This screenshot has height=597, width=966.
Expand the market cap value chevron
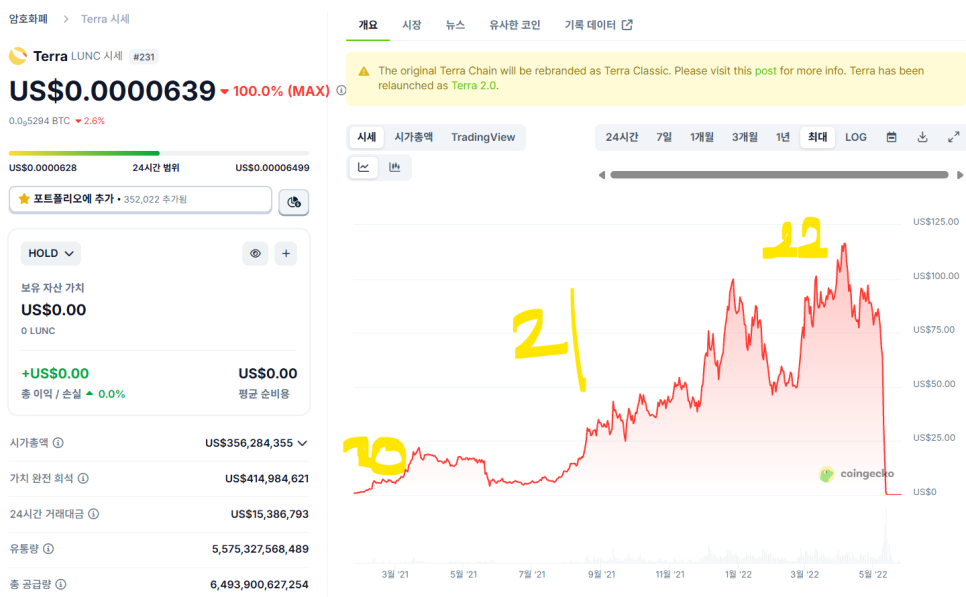coord(302,443)
